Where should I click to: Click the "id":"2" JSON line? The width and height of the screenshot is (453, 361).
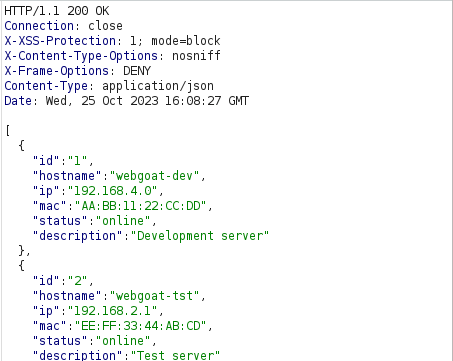coord(63,281)
